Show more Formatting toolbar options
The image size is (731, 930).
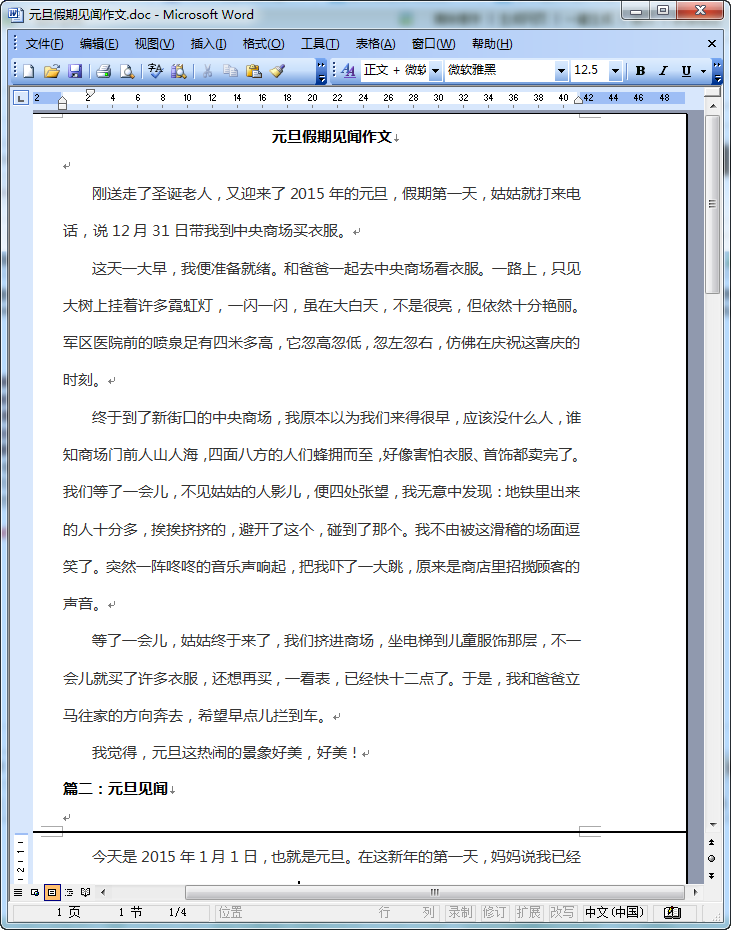pos(717,71)
